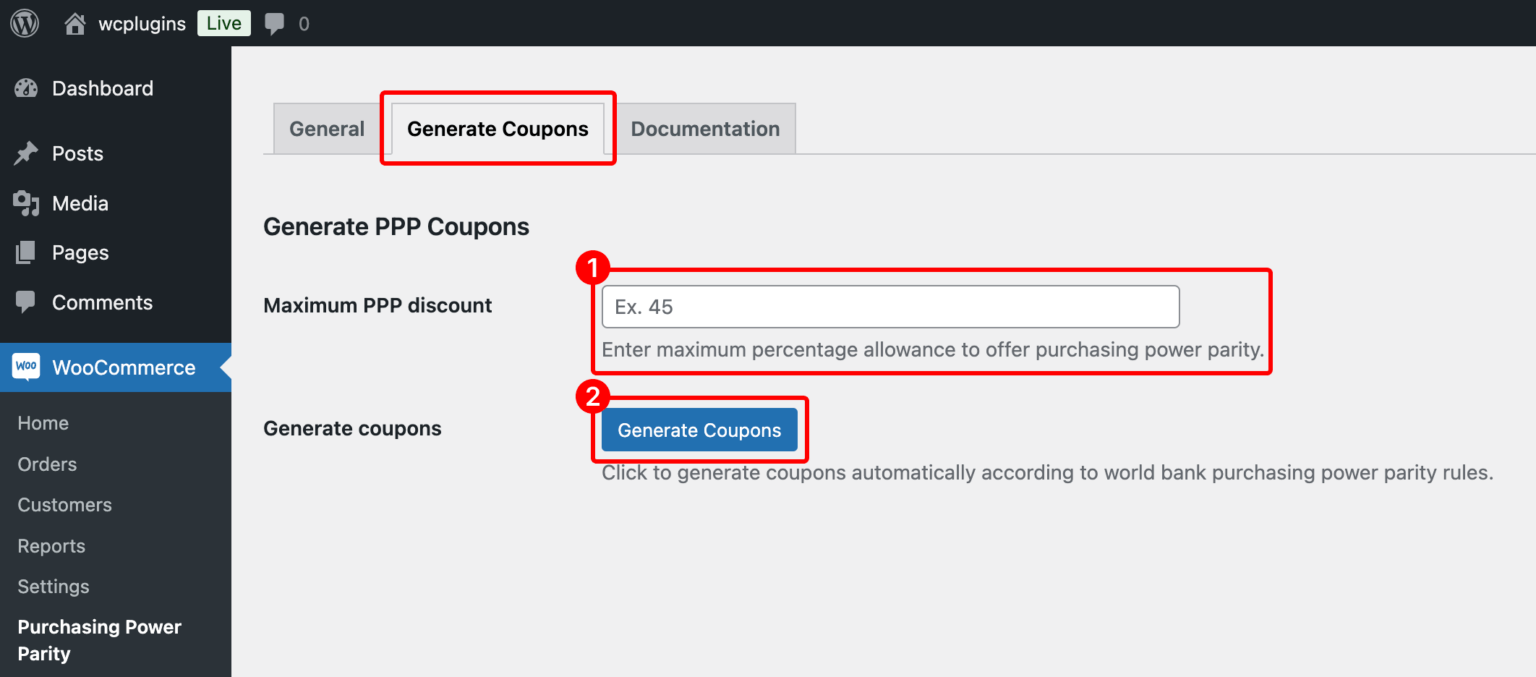
Task: Navigate to Customers in the sidebar
Action: coord(64,505)
